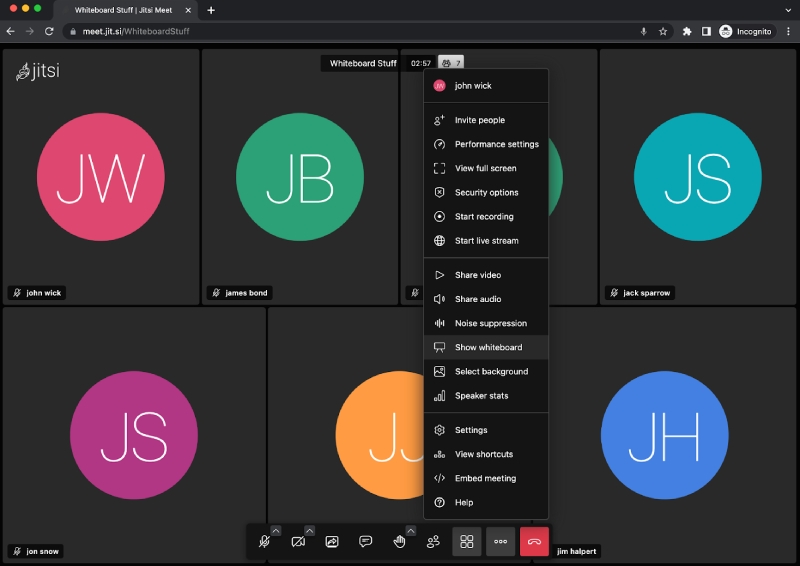
Task: Open a new tab with the plus button
Action: coord(211,10)
